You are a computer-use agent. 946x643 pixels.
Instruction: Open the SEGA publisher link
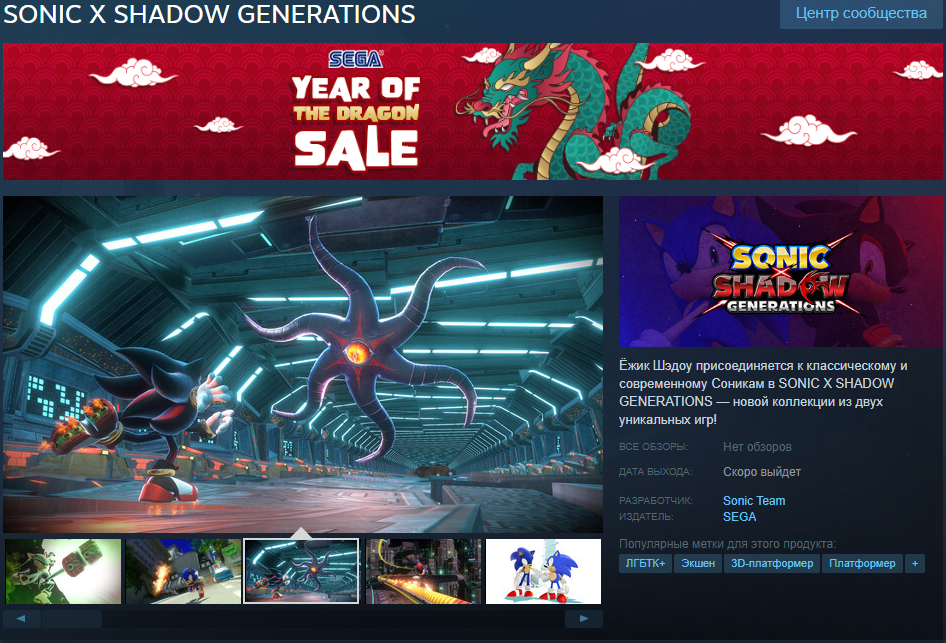[739, 517]
